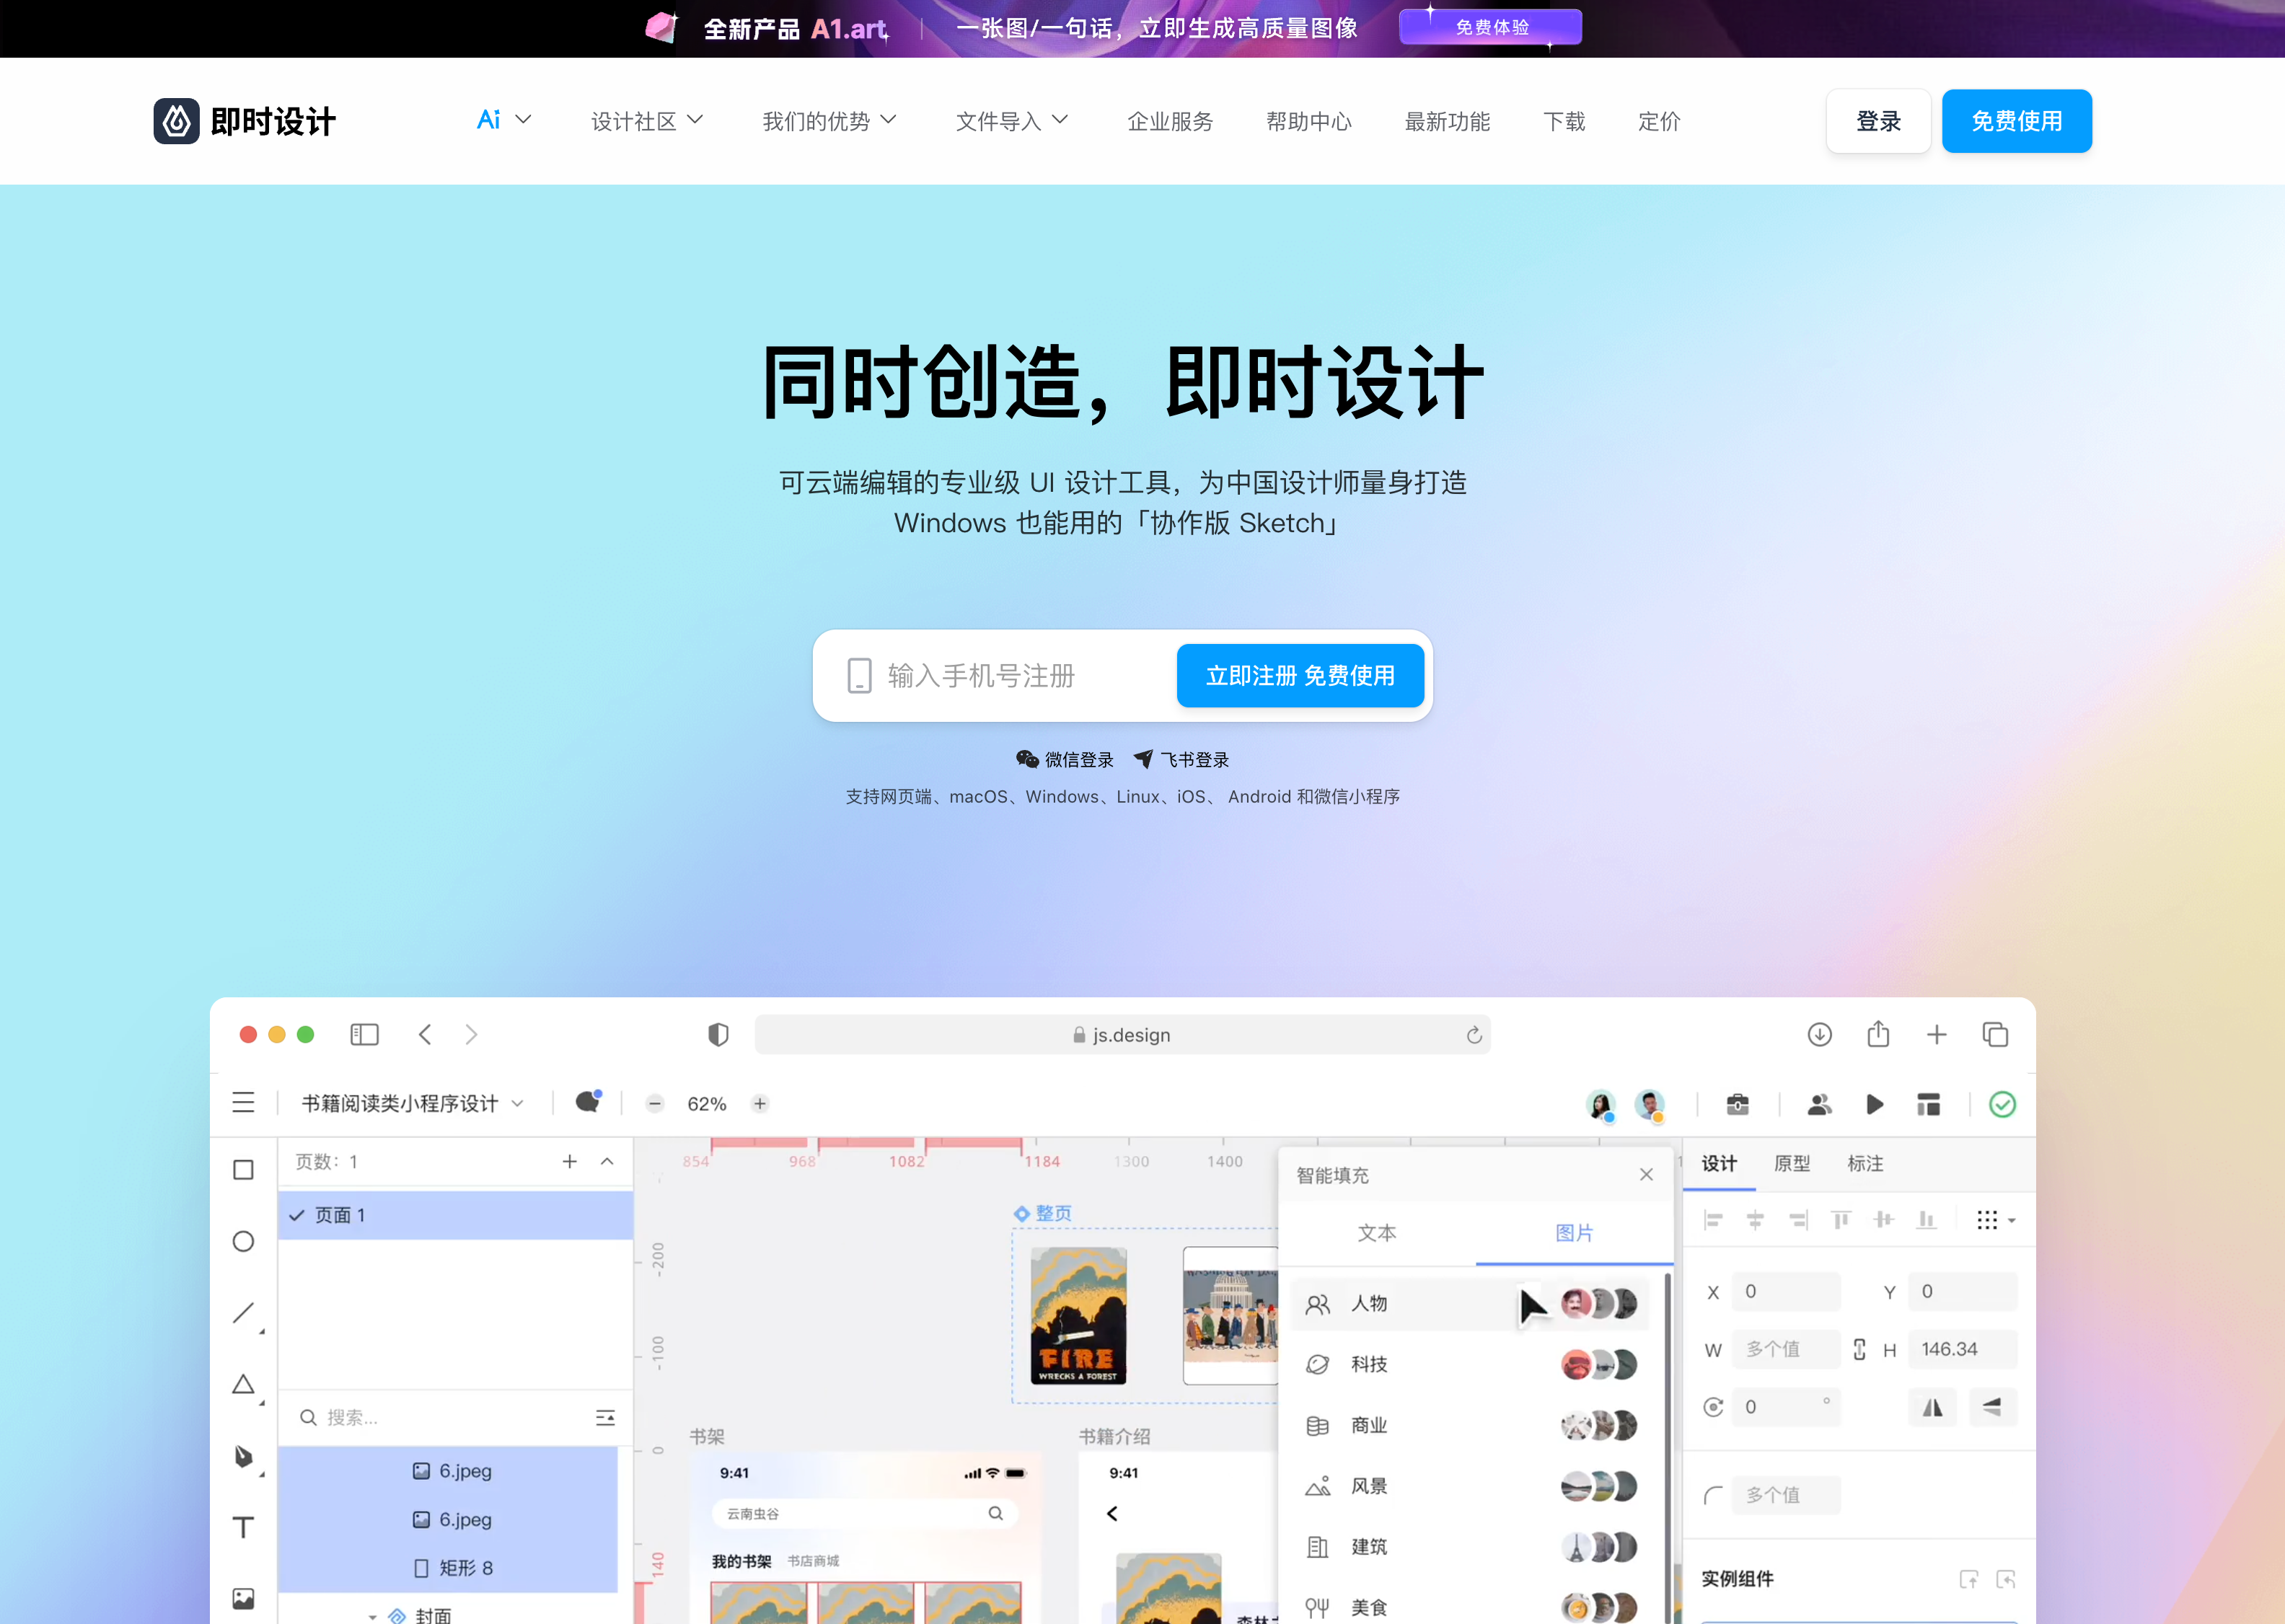Screen dimensions: 2285x1624
Task: Toggle the browser sidebar panel icon
Action: click(364, 1035)
